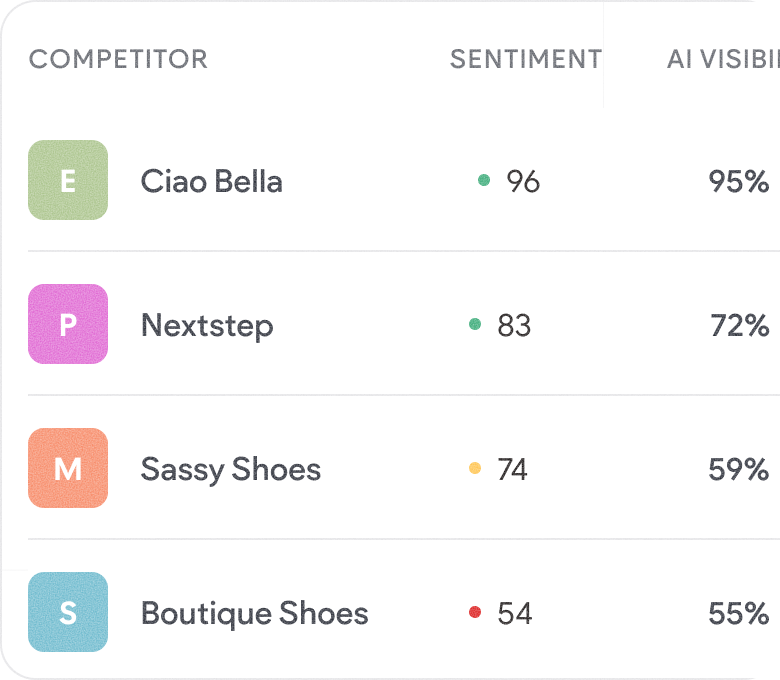Viewport: 780px width, 680px height.
Task: Click the blue S avatar icon
Action: pyautogui.click(x=68, y=612)
